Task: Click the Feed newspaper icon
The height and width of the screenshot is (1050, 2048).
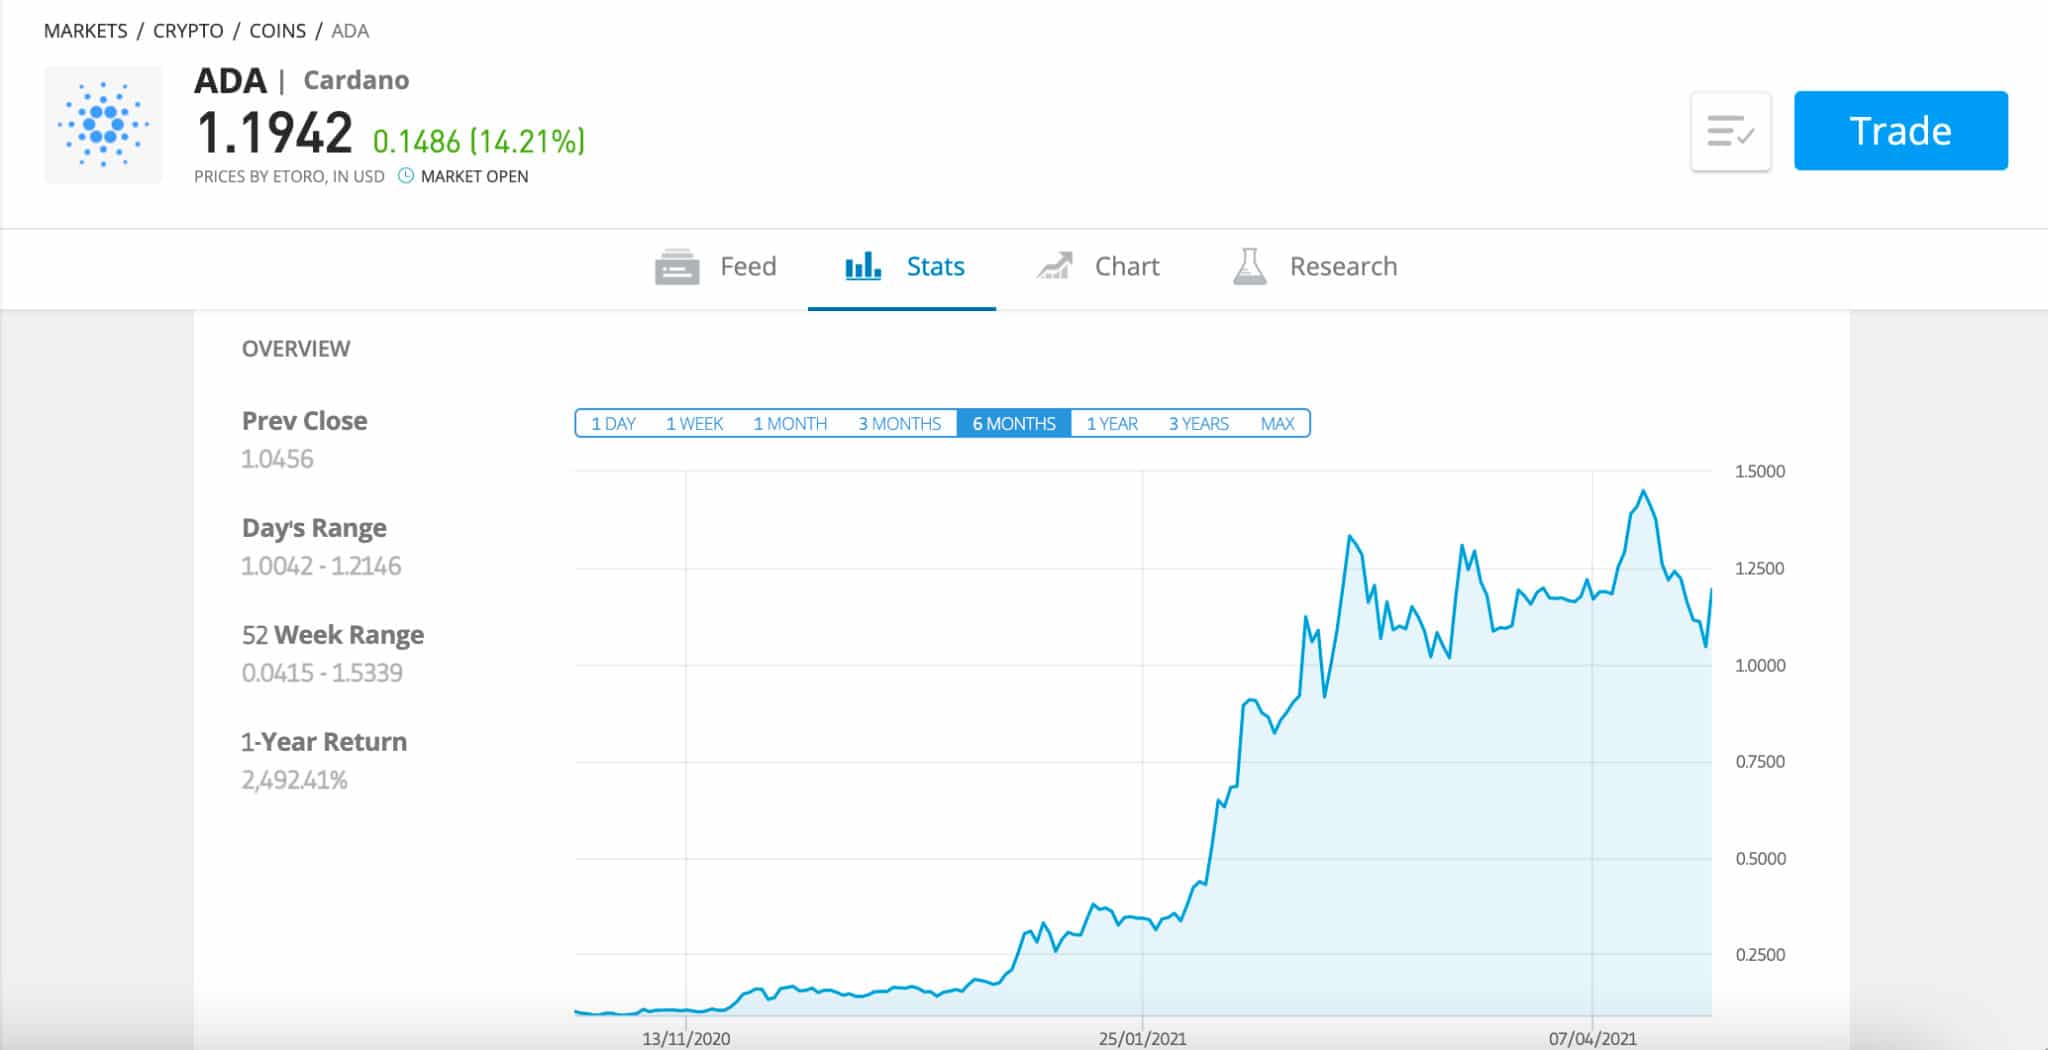Action: tap(677, 267)
